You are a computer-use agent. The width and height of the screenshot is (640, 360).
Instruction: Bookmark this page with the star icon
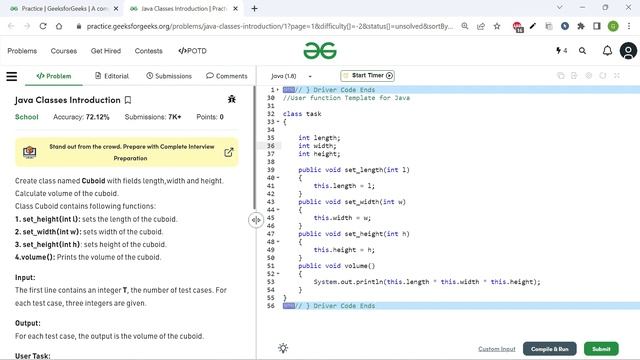point(497,26)
